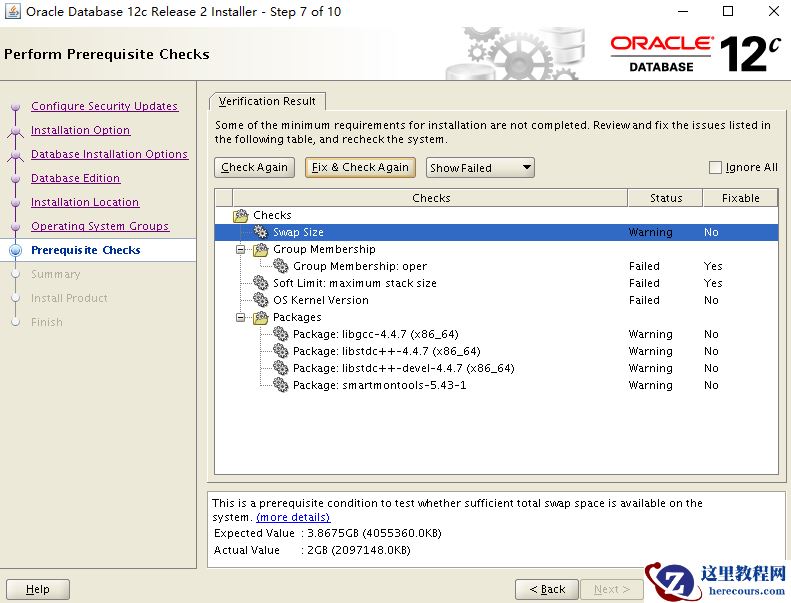Select the Verification Result tab
The image size is (791, 603).
click(x=267, y=101)
